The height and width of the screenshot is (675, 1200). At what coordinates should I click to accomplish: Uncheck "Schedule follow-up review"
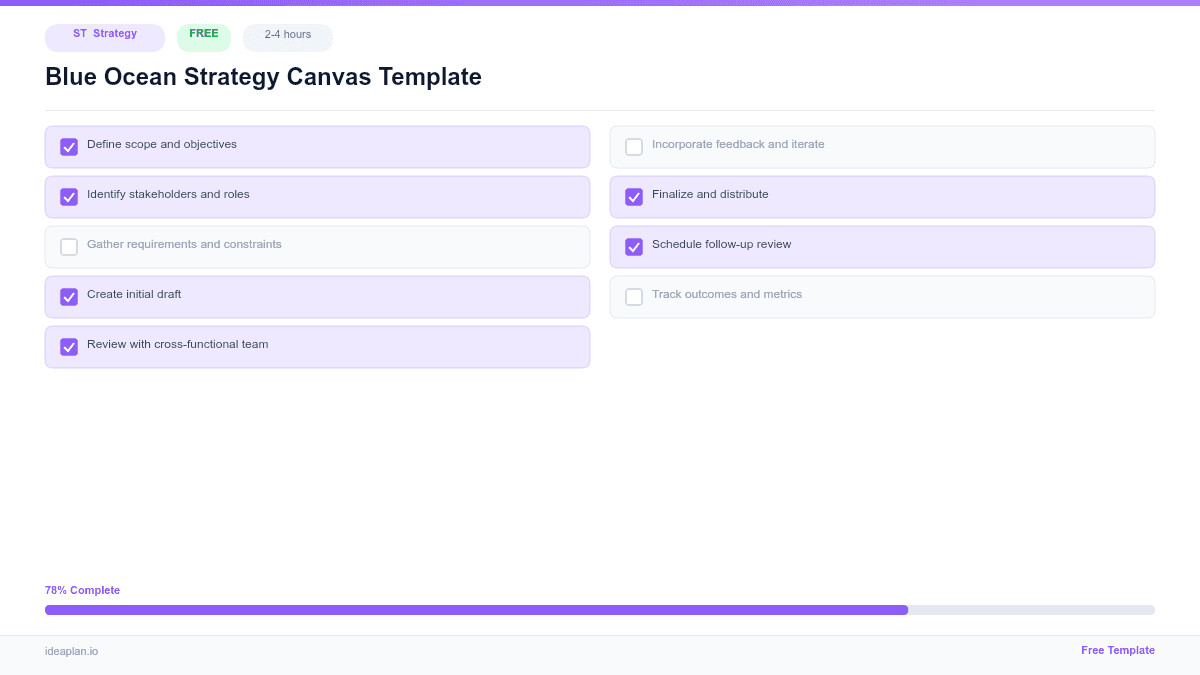(633, 246)
